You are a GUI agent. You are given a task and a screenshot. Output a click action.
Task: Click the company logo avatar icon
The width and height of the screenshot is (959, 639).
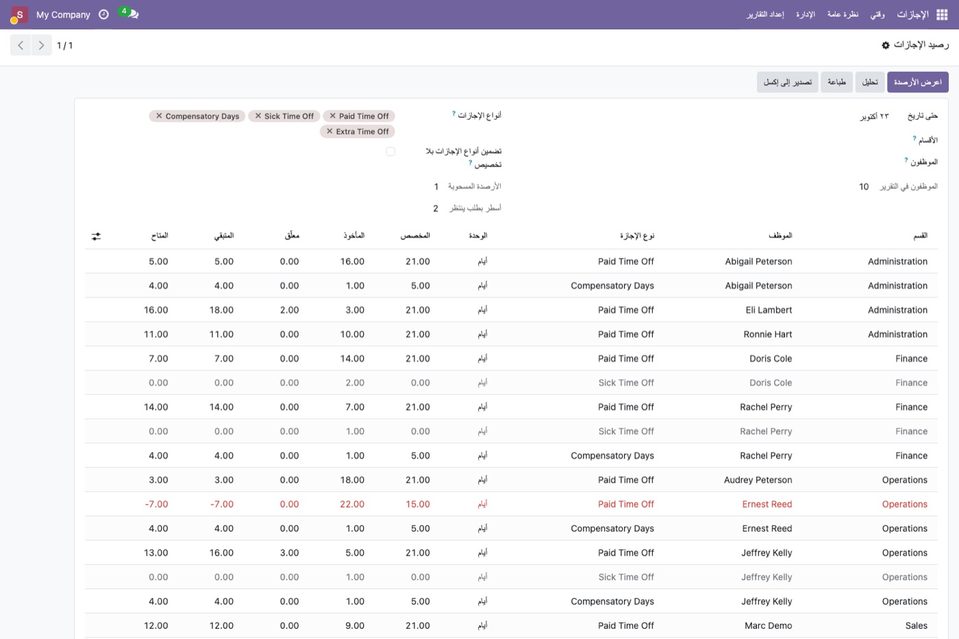pos(19,15)
